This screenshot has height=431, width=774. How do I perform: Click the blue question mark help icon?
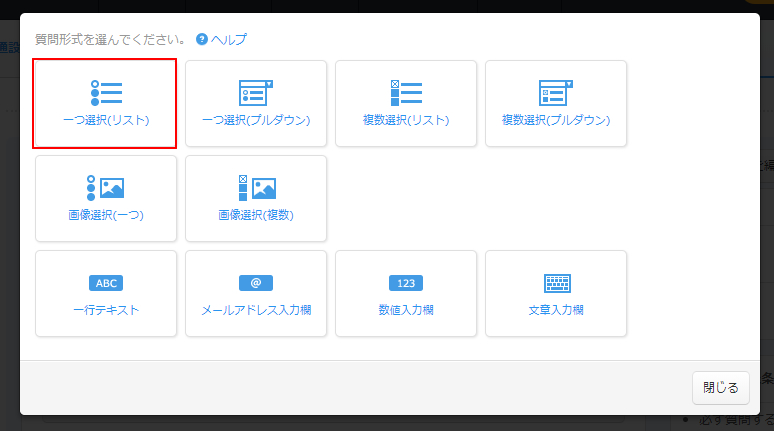202,40
